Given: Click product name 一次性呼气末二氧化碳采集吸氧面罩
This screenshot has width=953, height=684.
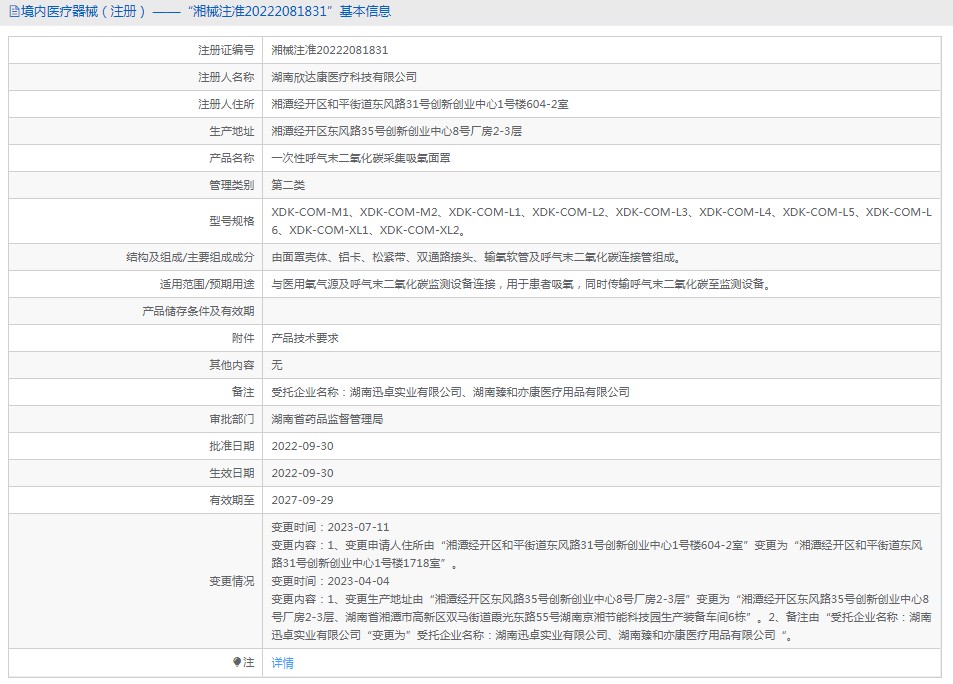Looking at the screenshot, I should coord(361,158).
